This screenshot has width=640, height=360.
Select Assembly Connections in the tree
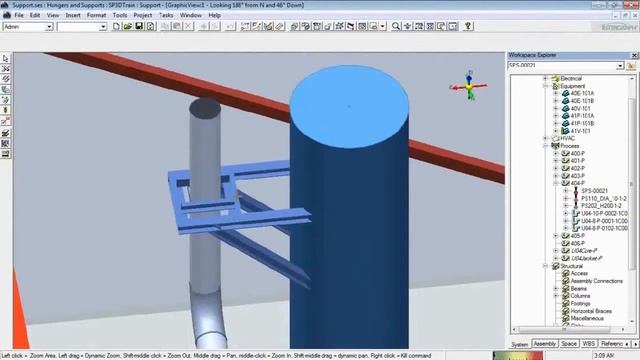click(596, 281)
